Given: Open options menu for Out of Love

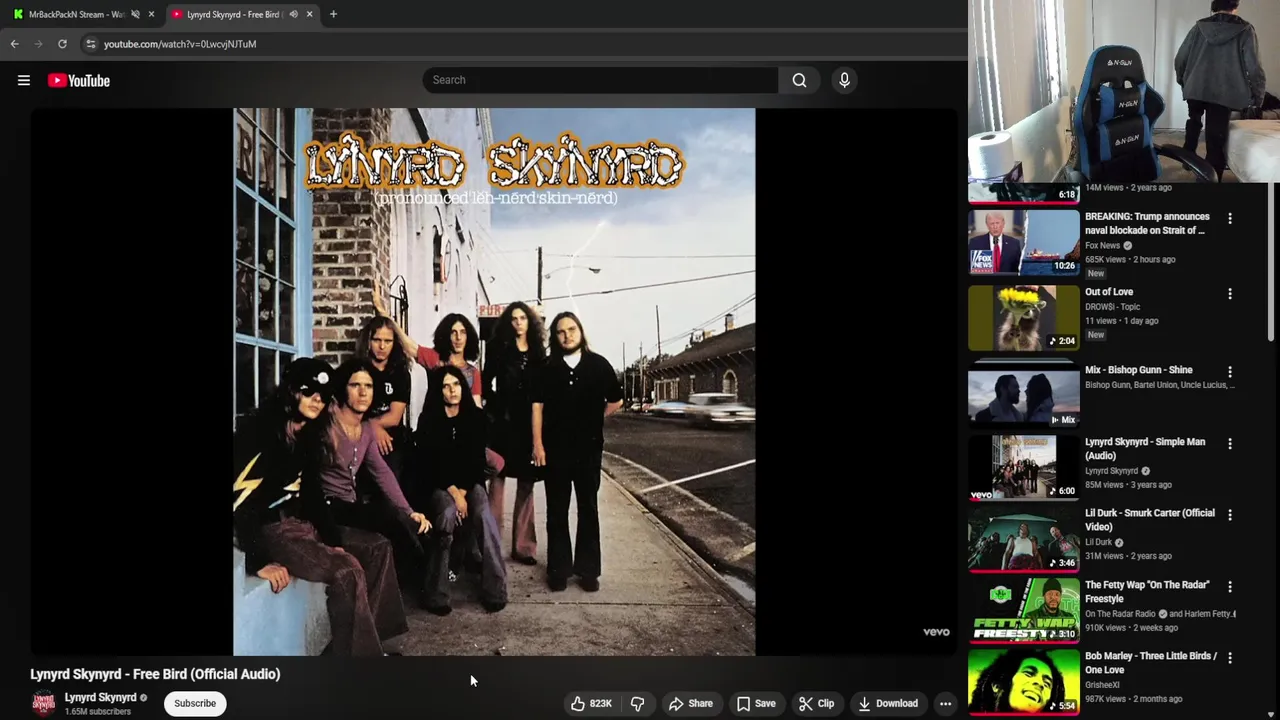Looking at the screenshot, I should [1230, 294].
